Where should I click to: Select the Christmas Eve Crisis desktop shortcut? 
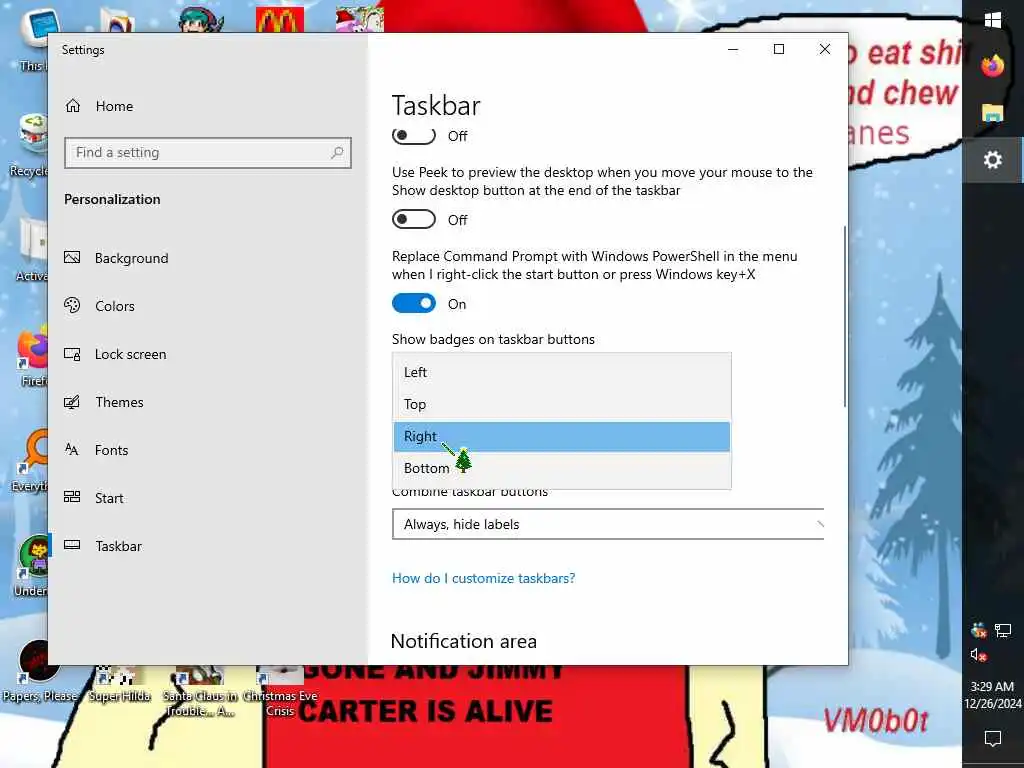tap(280, 692)
